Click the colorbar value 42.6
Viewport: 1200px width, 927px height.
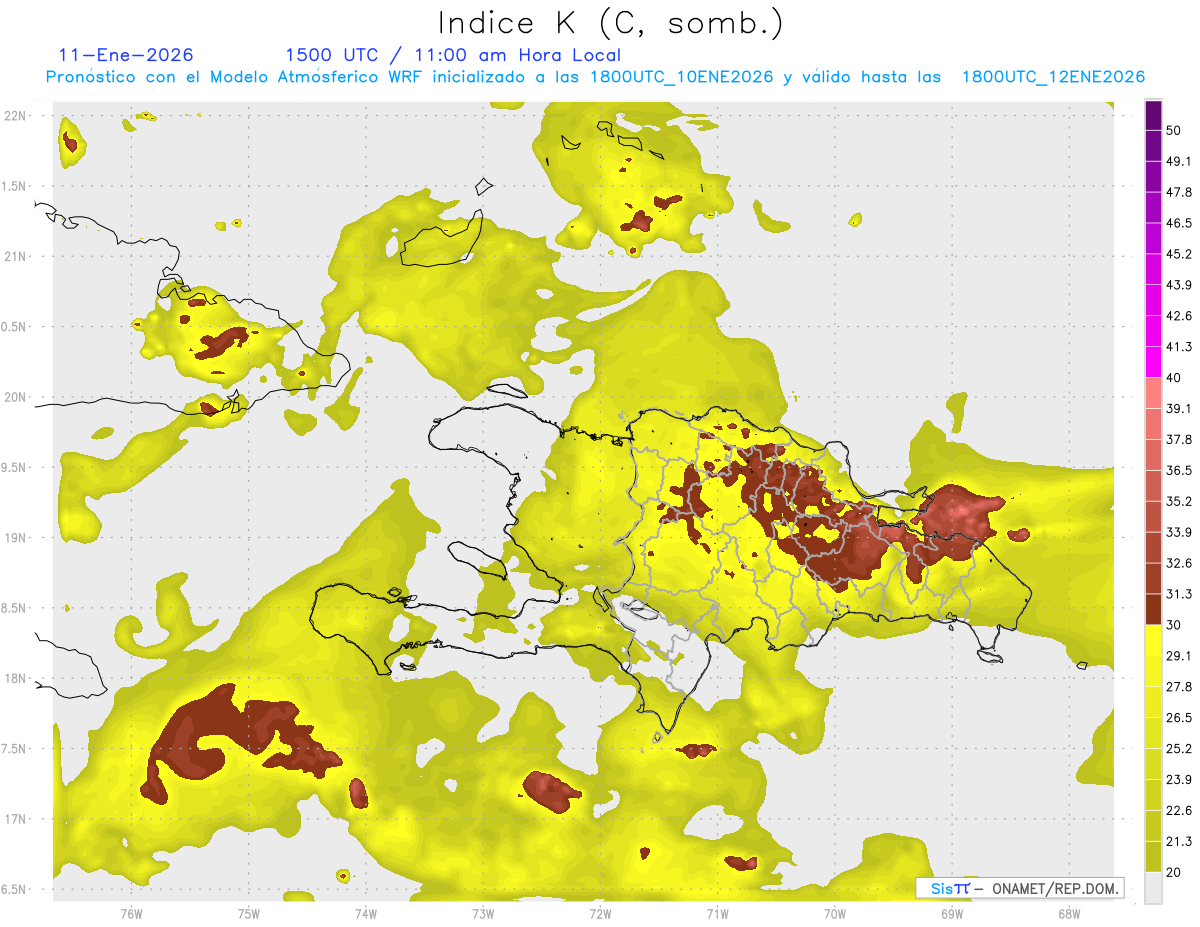click(x=1179, y=316)
